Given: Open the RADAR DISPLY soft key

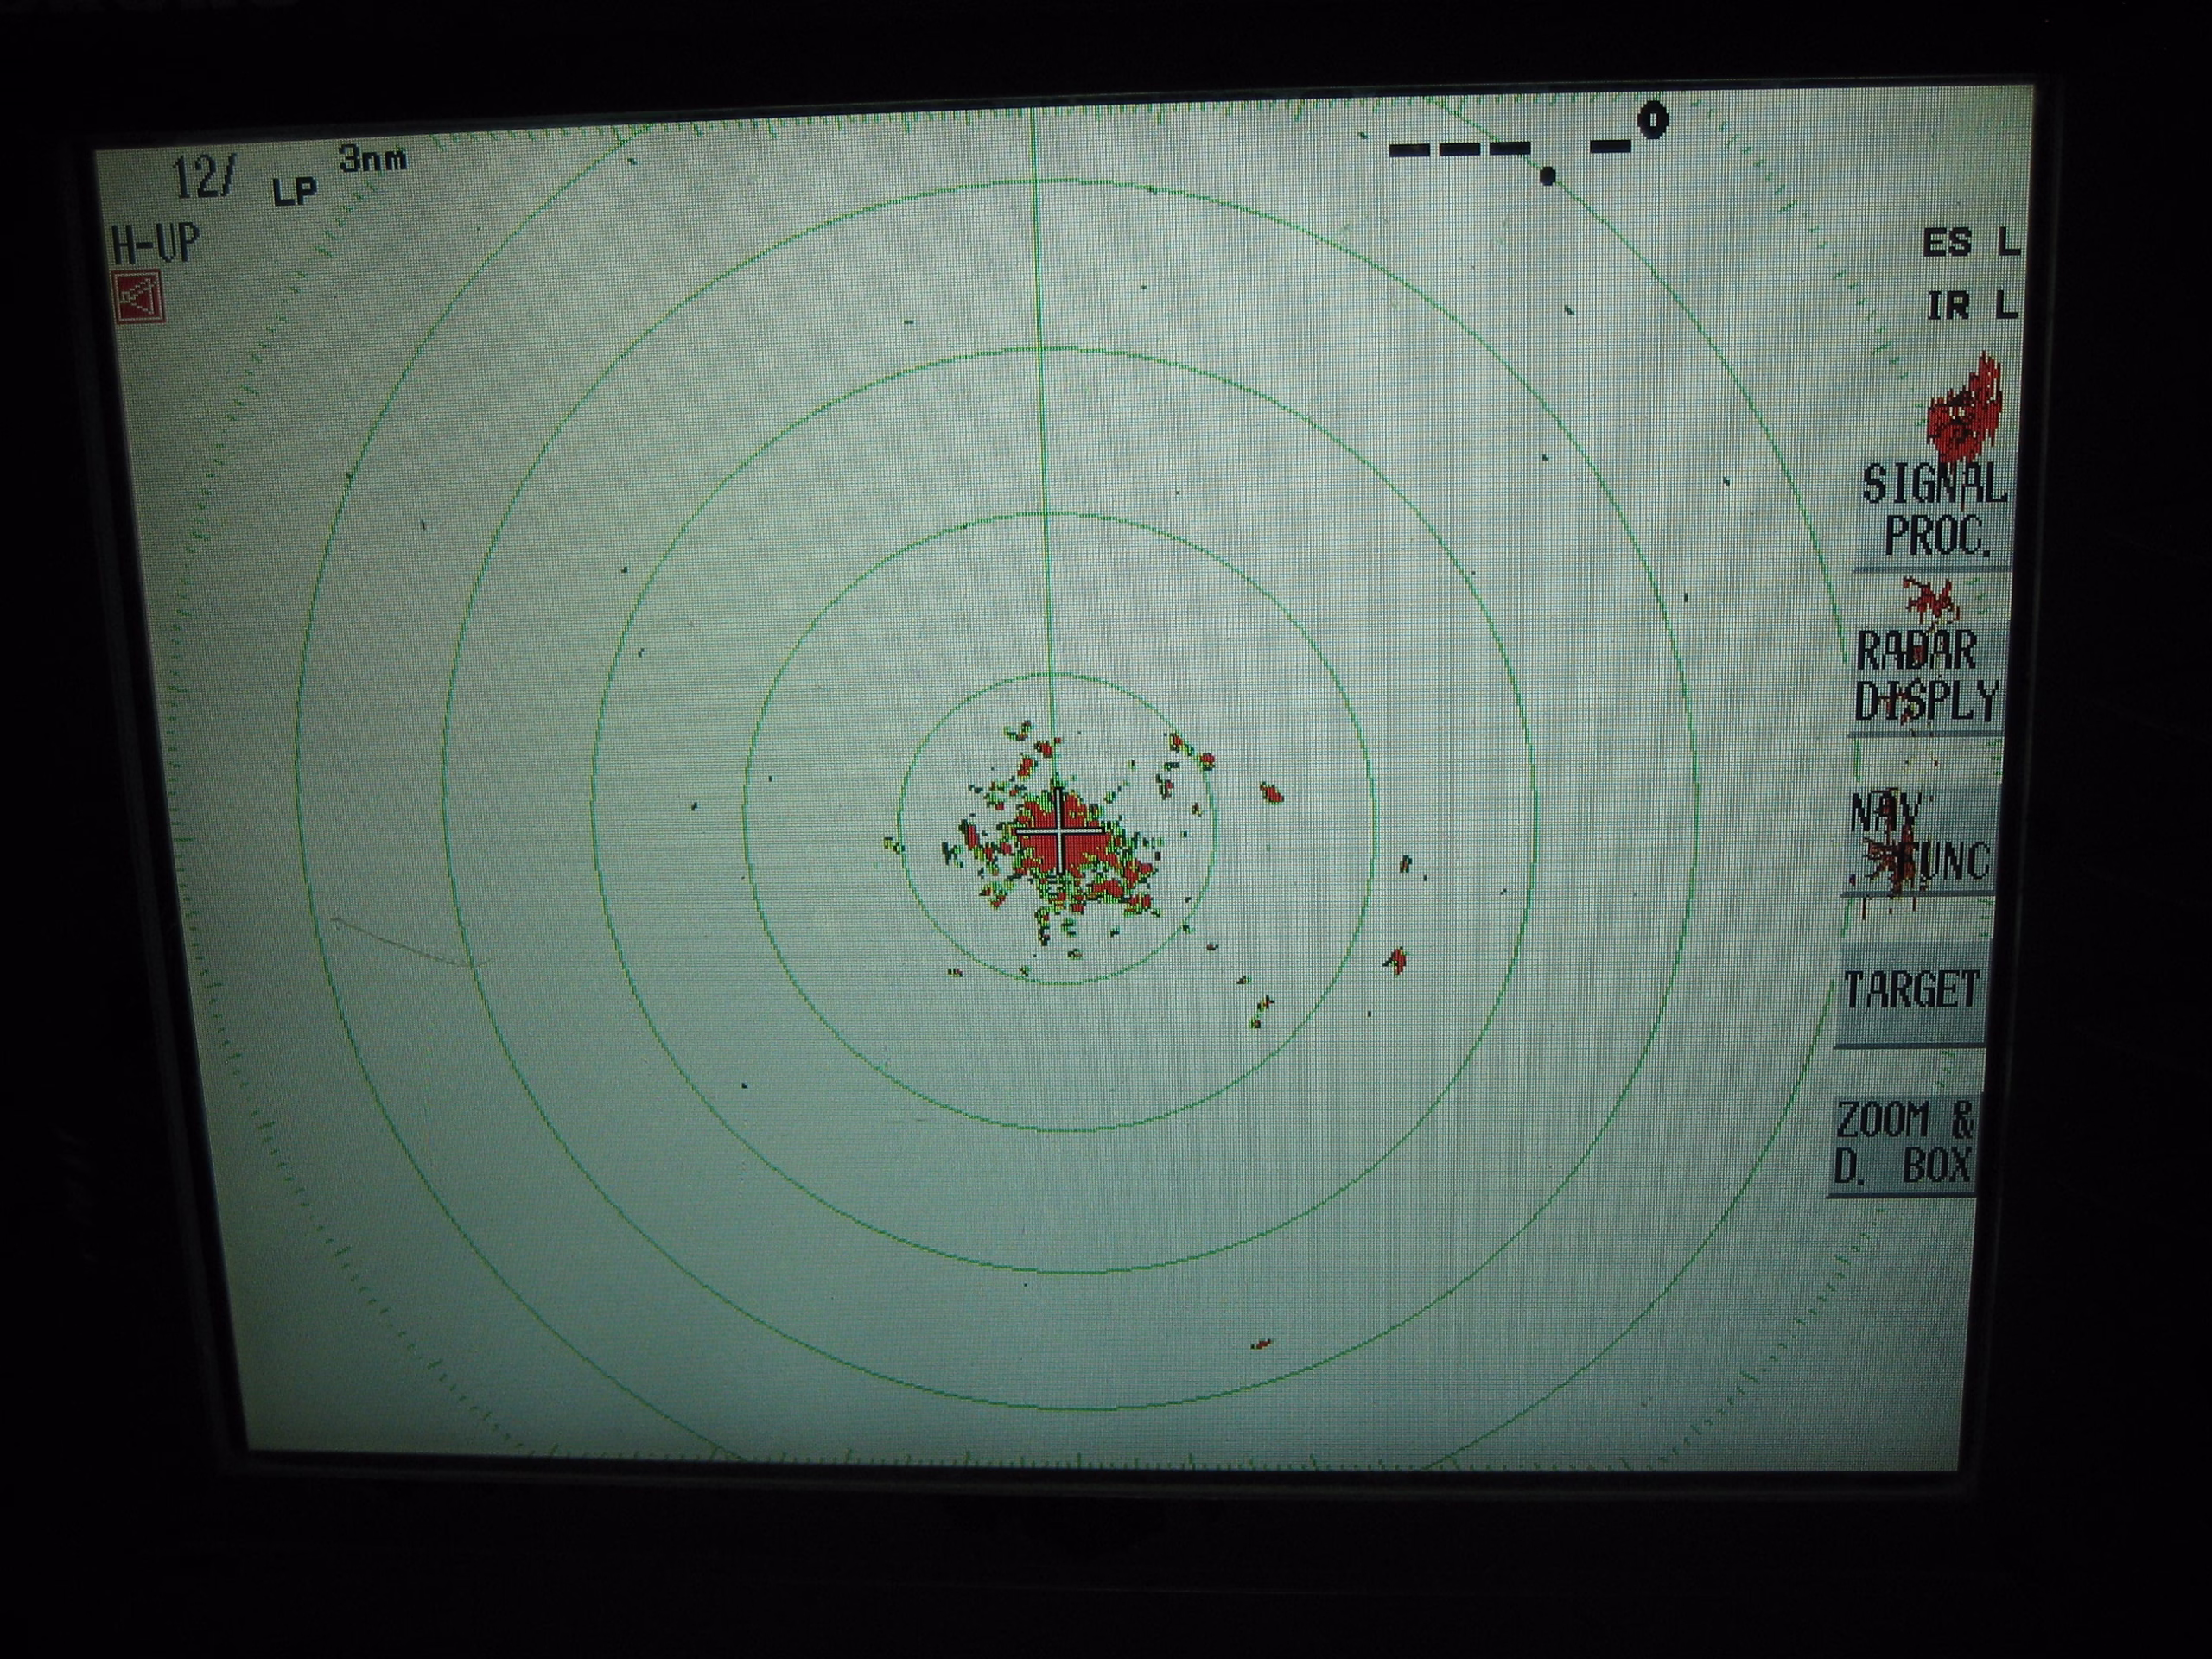Looking at the screenshot, I should (x=1926, y=680).
